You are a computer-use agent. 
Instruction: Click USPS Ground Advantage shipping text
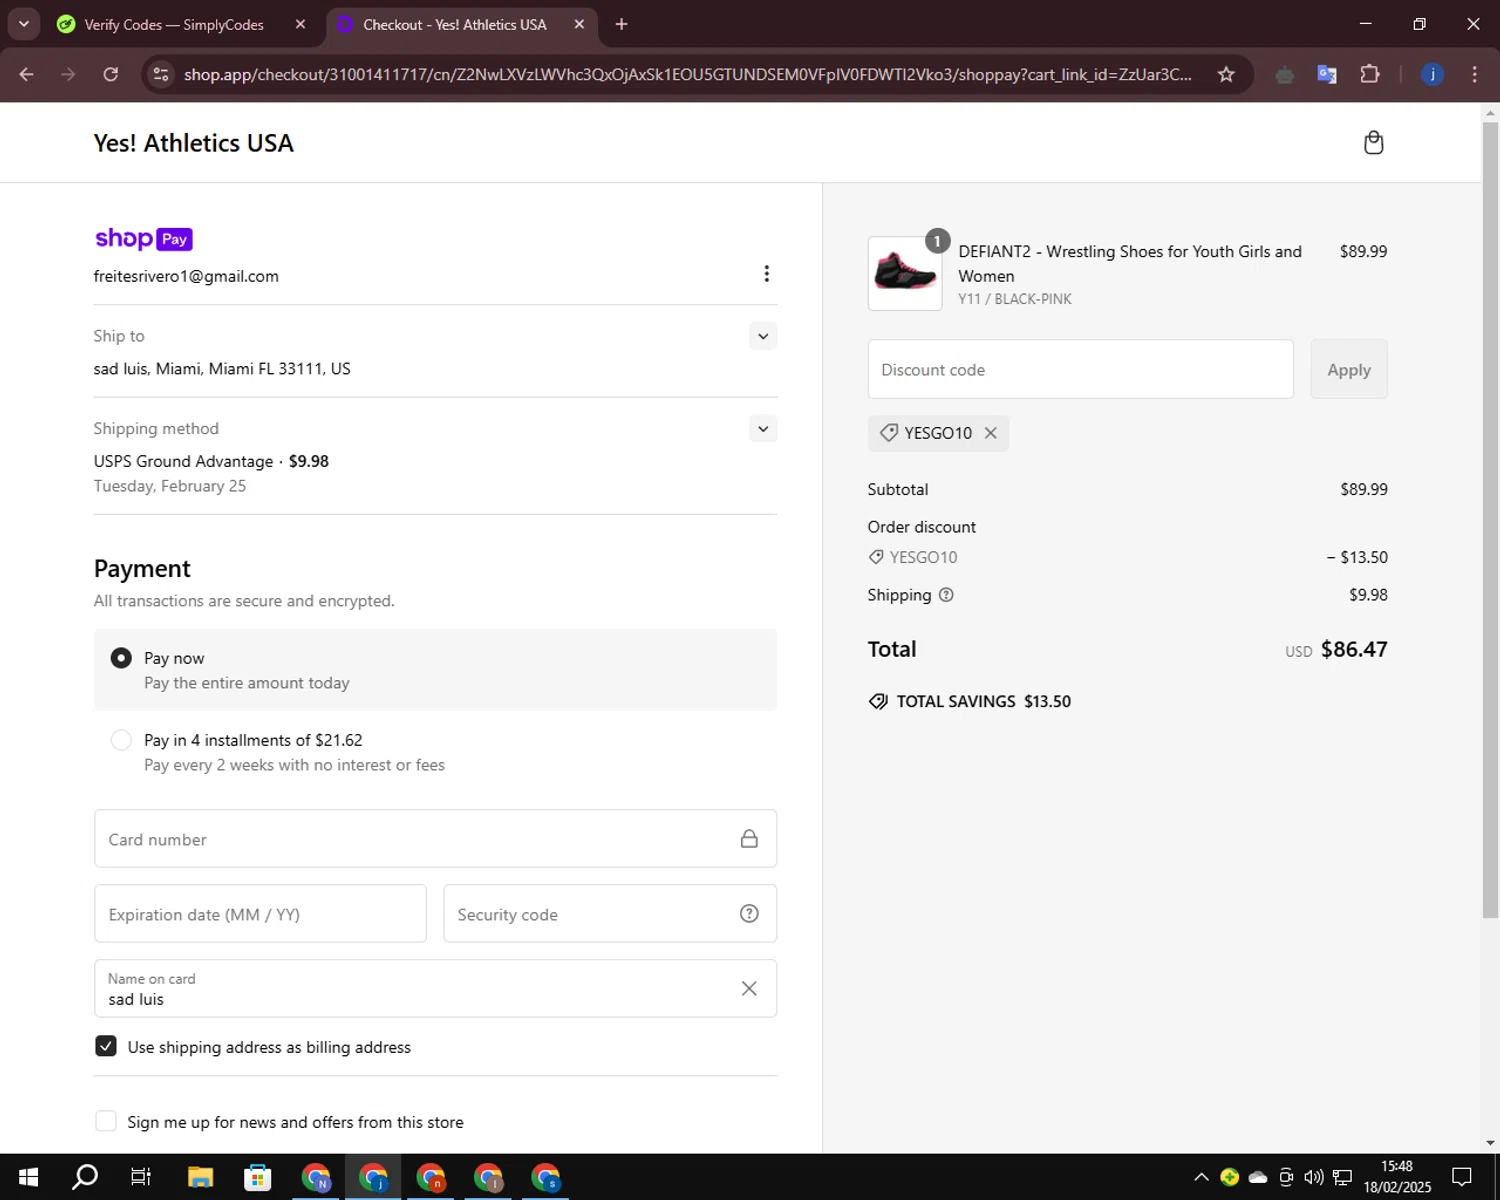coord(183,461)
